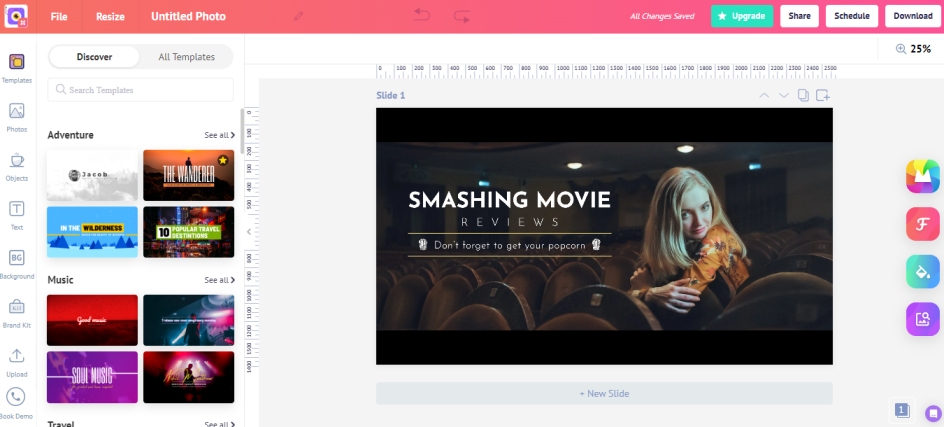Click the popcorn reminder text on canvas
Viewport: 944px width, 427px height.
point(509,245)
